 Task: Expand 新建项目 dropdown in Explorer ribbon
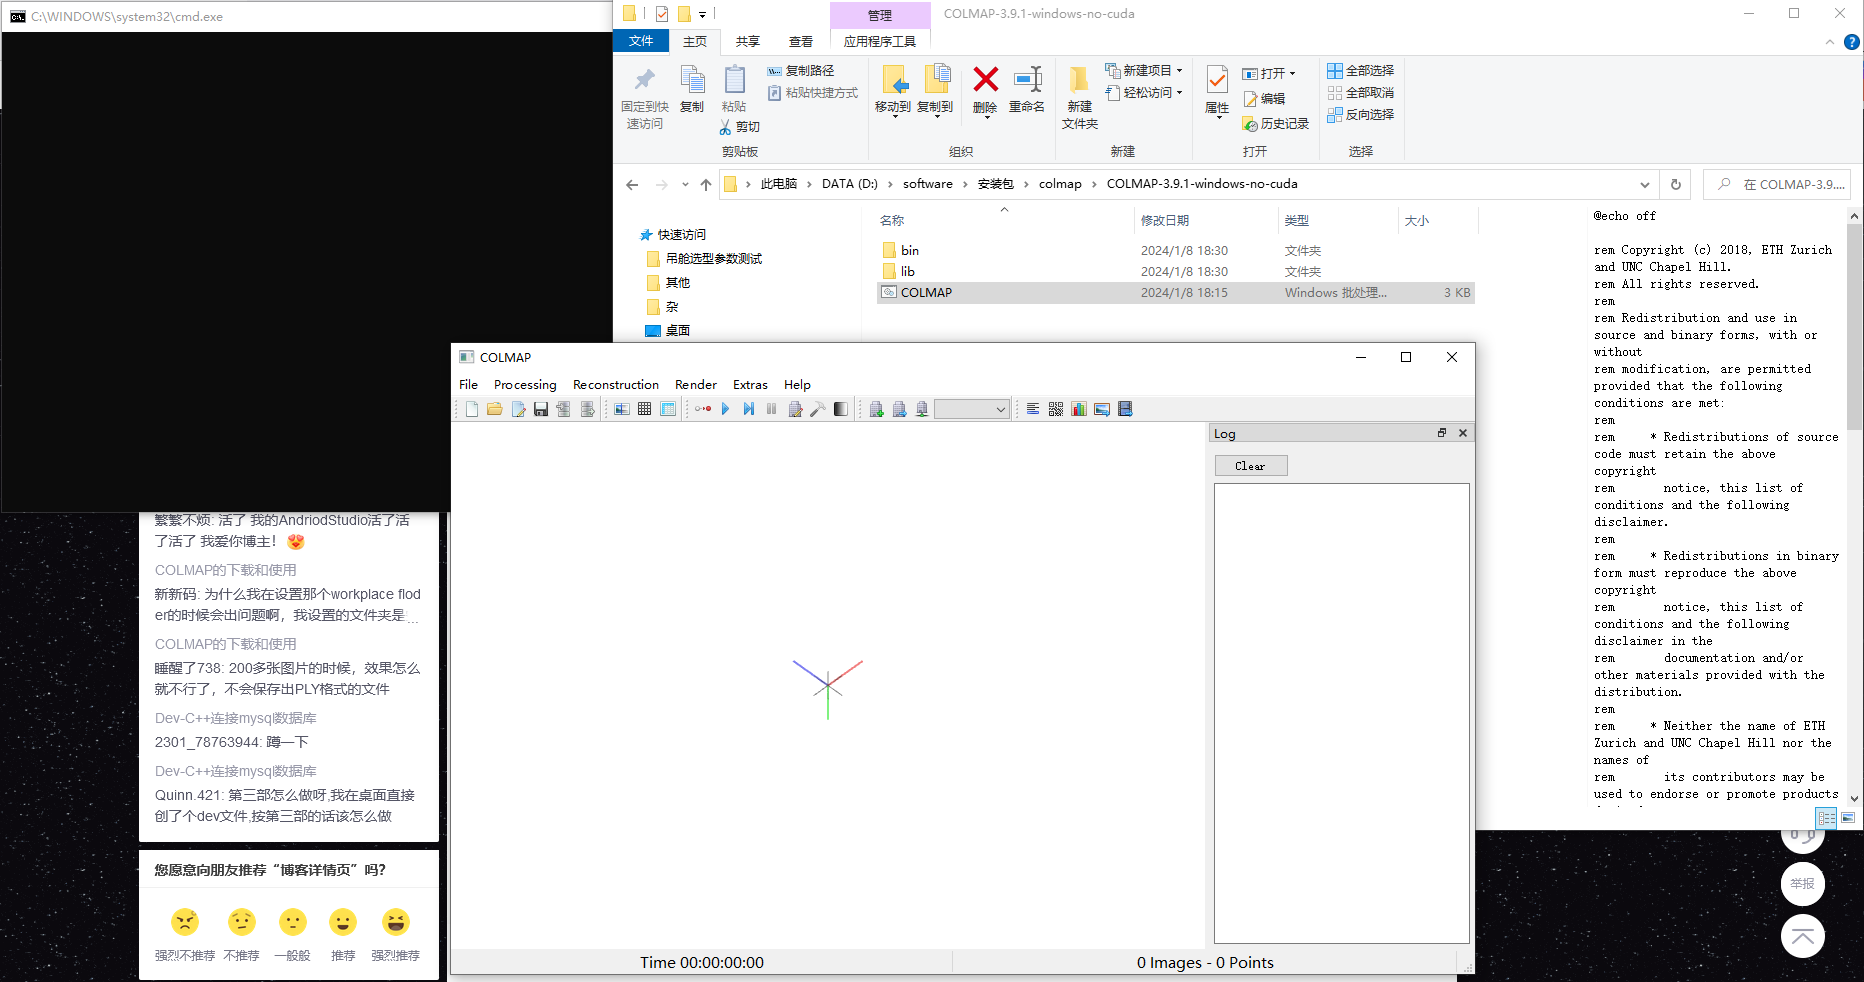(1180, 71)
